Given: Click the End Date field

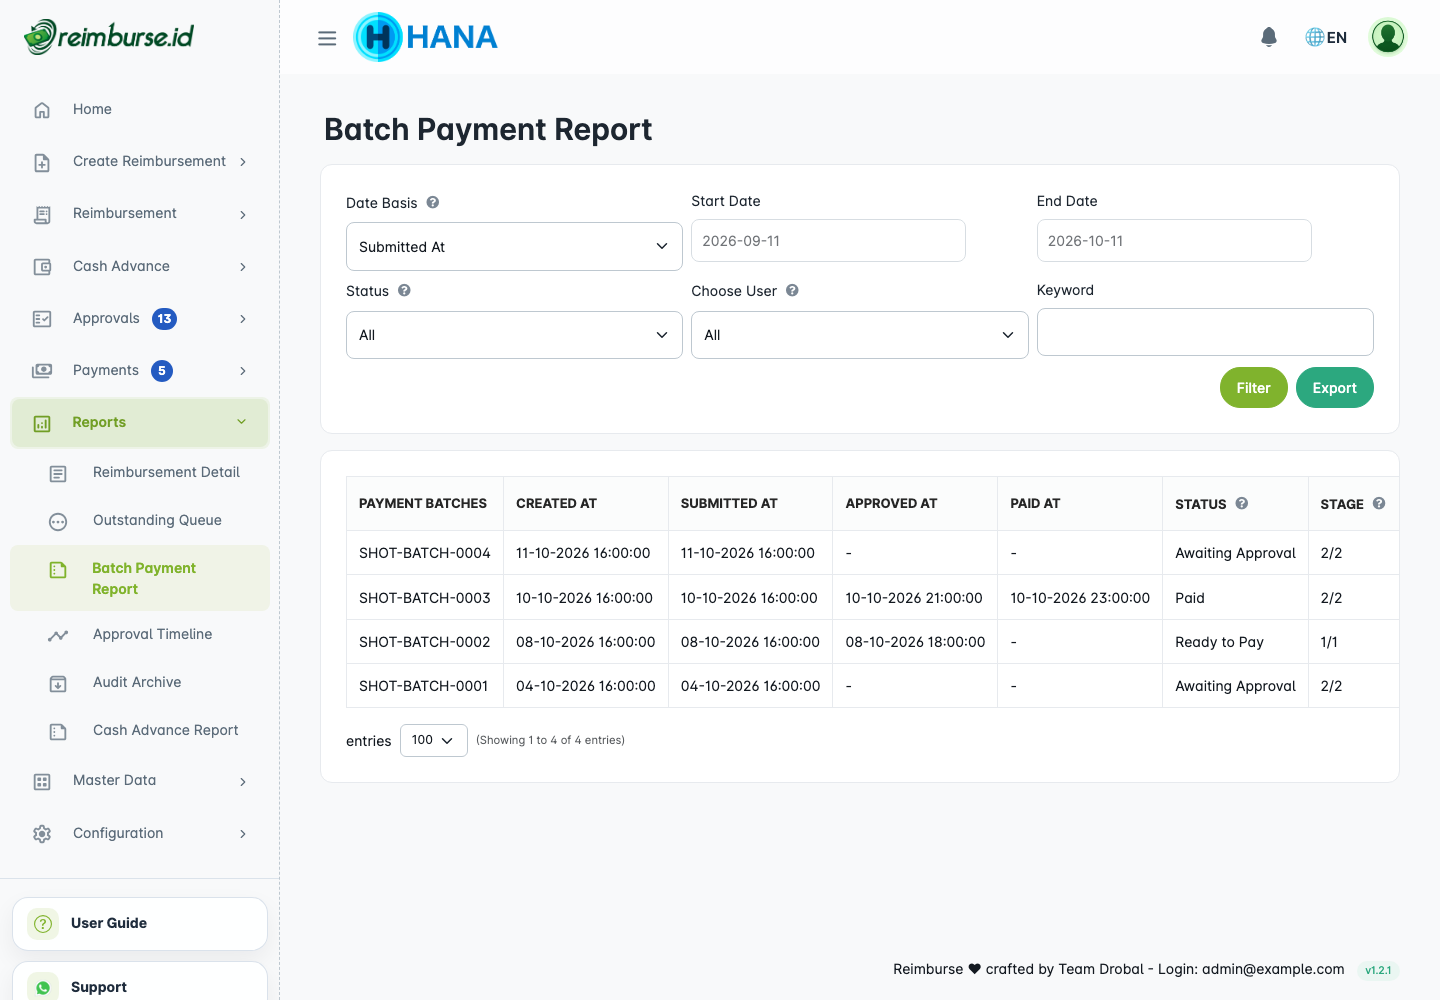Looking at the screenshot, I should point(1174,241).
